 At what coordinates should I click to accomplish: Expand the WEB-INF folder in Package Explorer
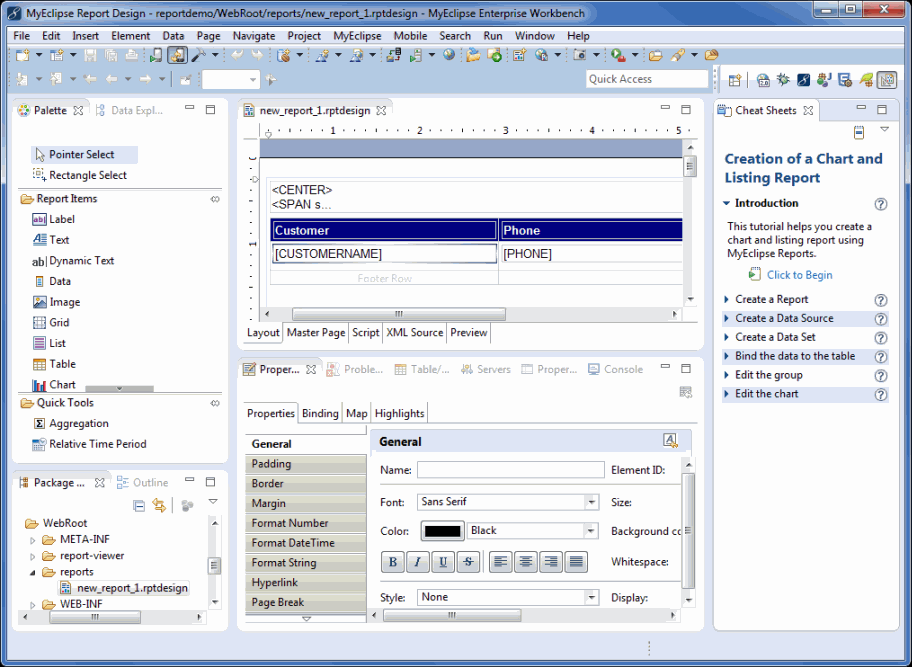[x=33, y=605]
